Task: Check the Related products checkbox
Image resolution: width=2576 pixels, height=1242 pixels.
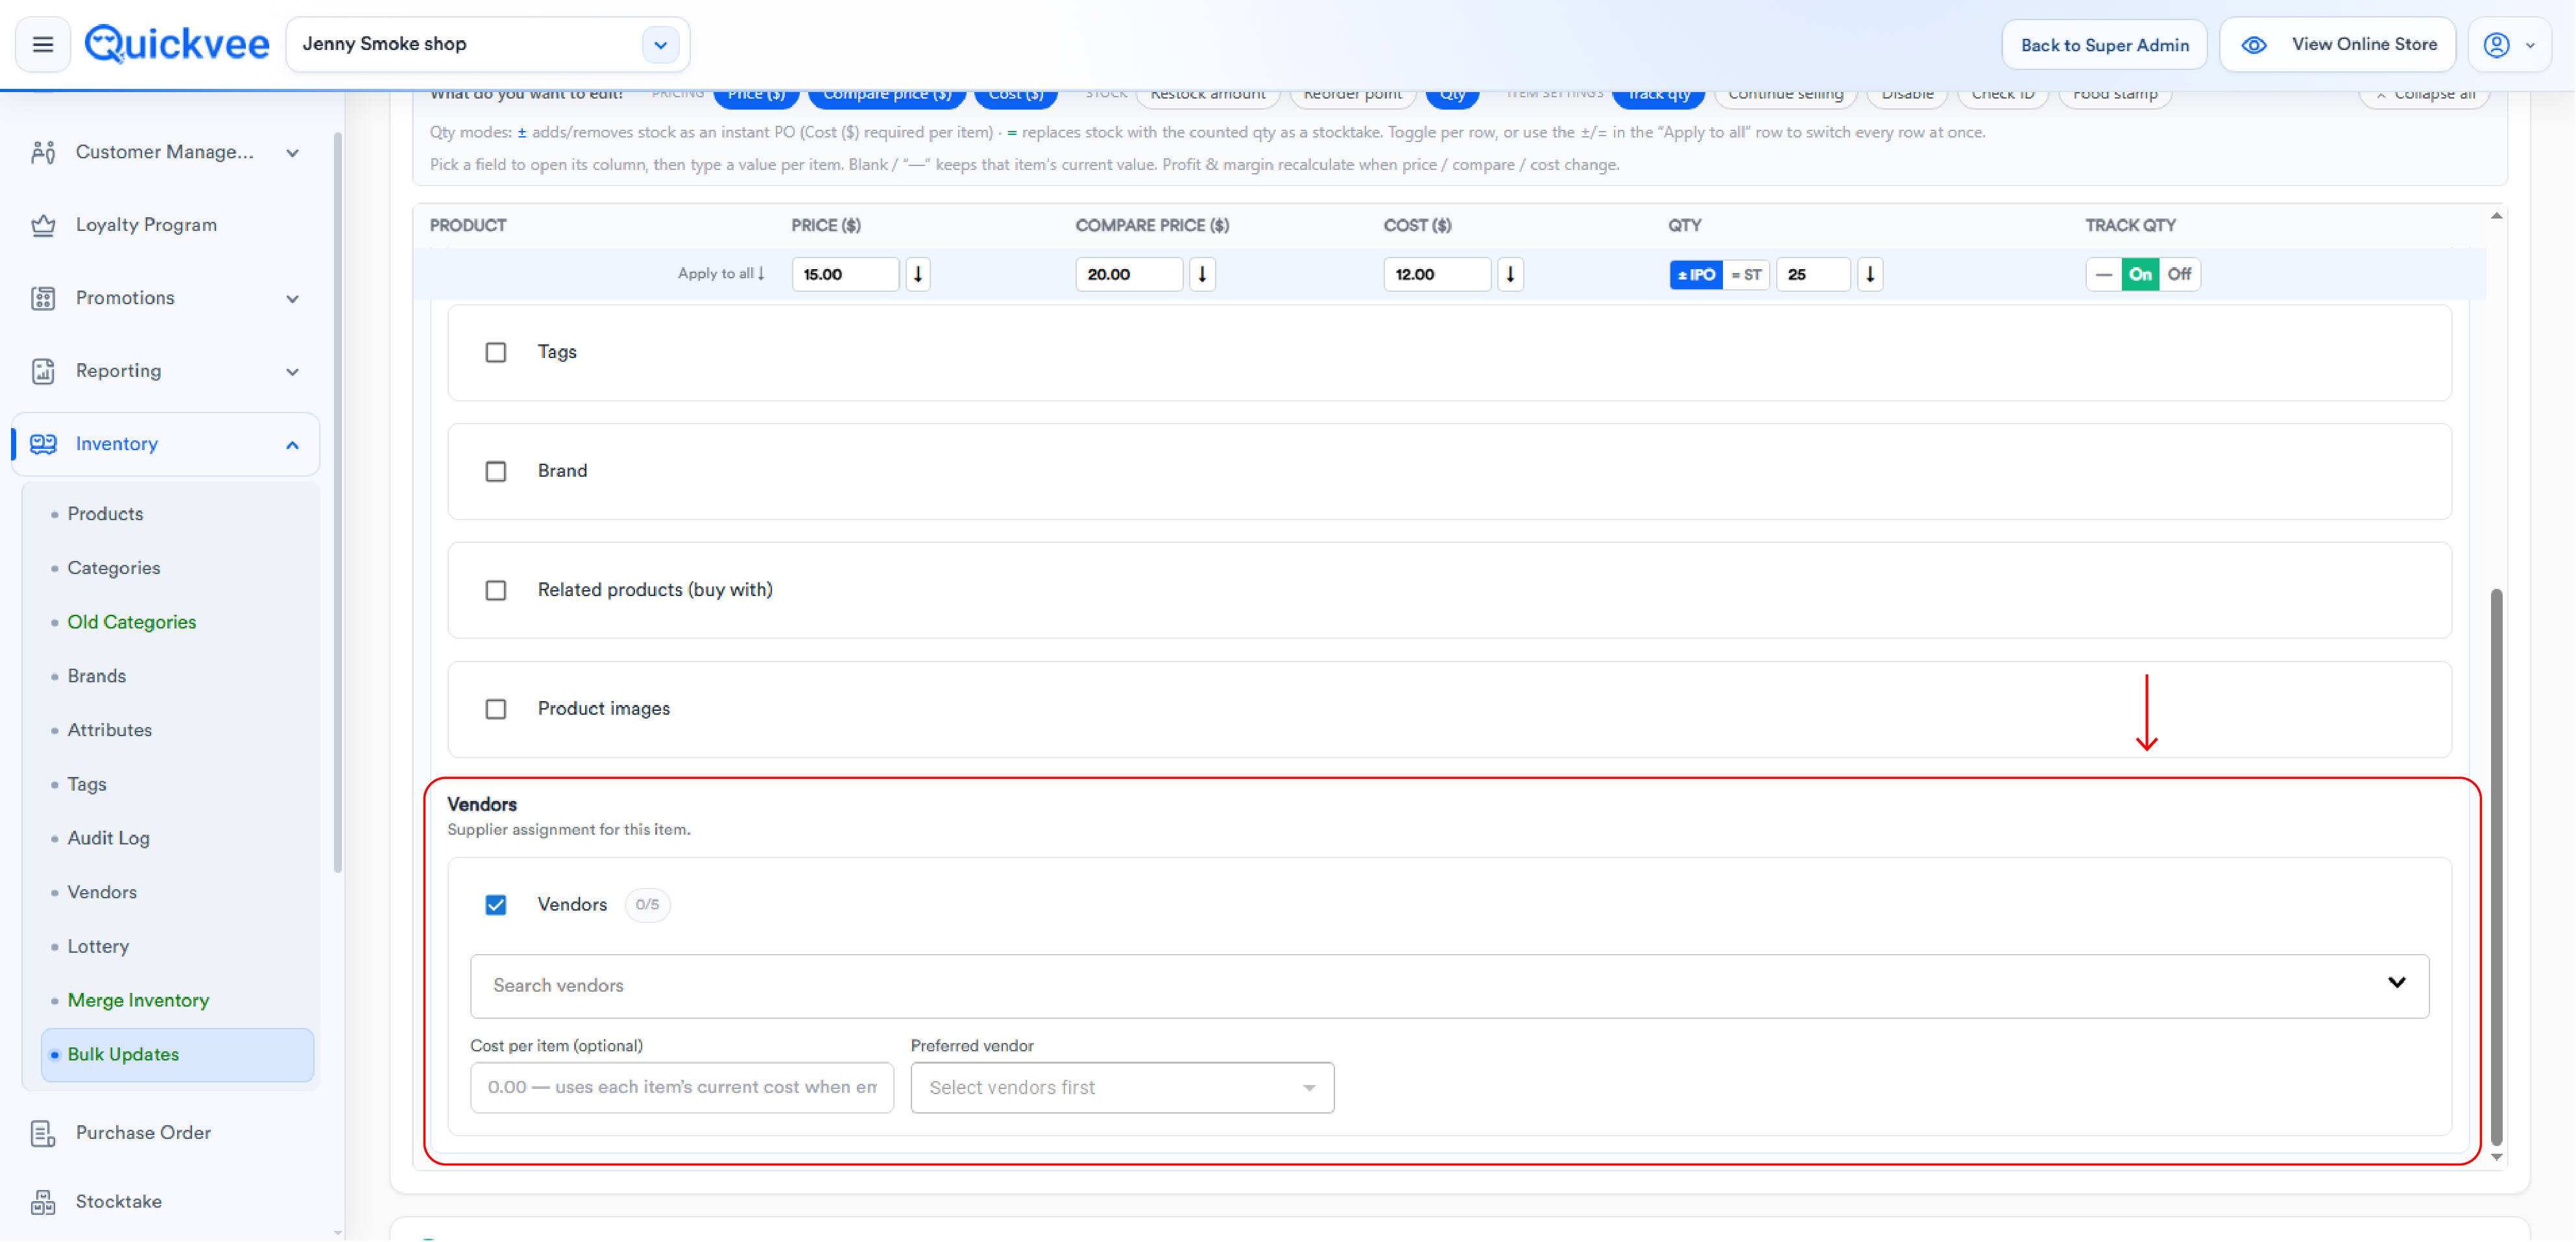Action: click(496, 590)
